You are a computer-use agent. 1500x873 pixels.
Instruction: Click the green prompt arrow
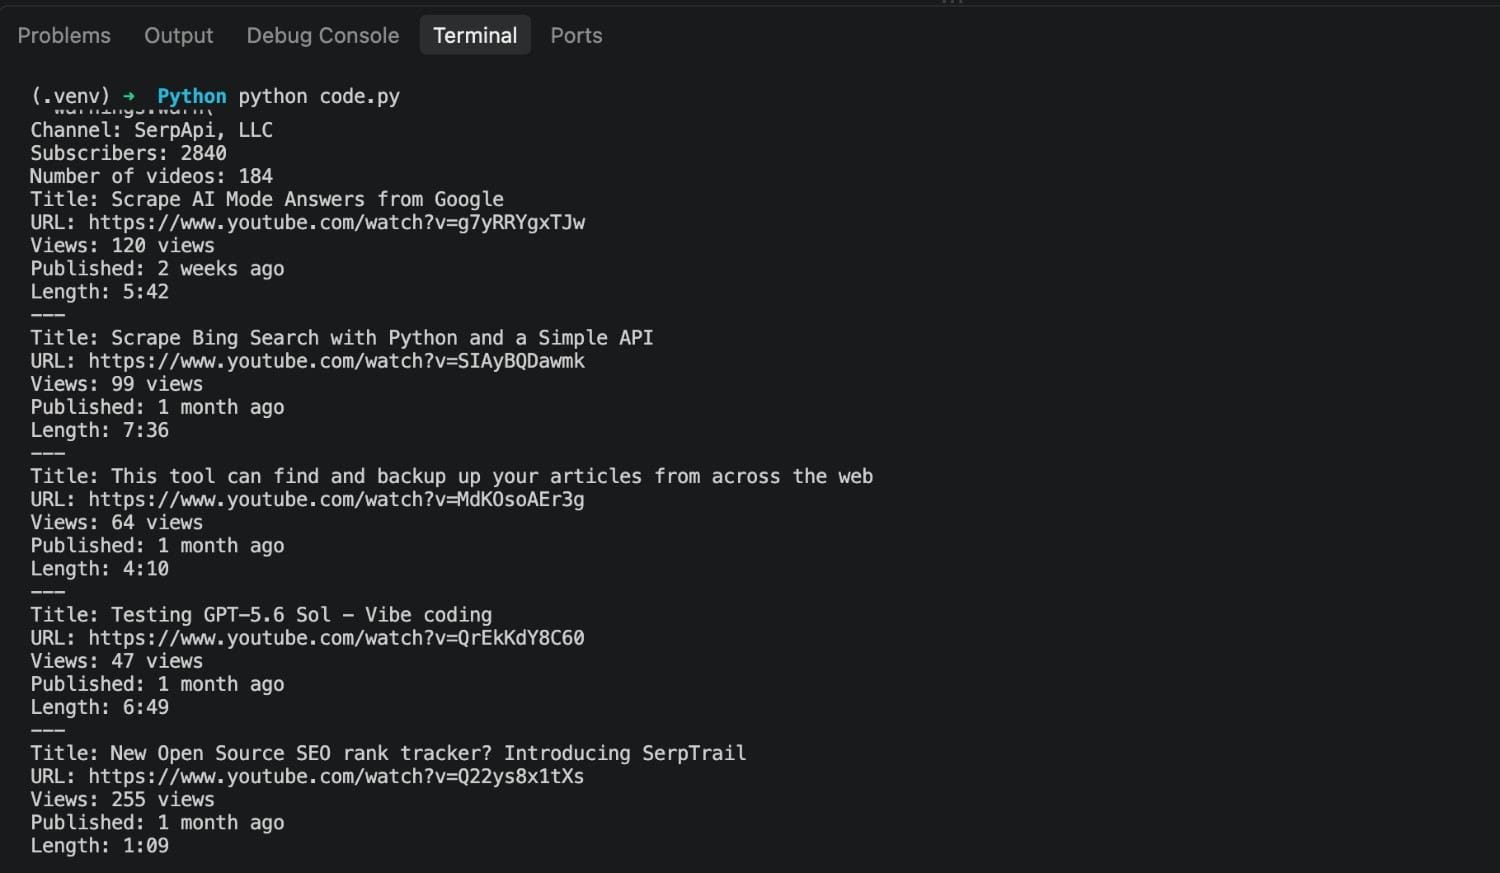pos(129,96)
